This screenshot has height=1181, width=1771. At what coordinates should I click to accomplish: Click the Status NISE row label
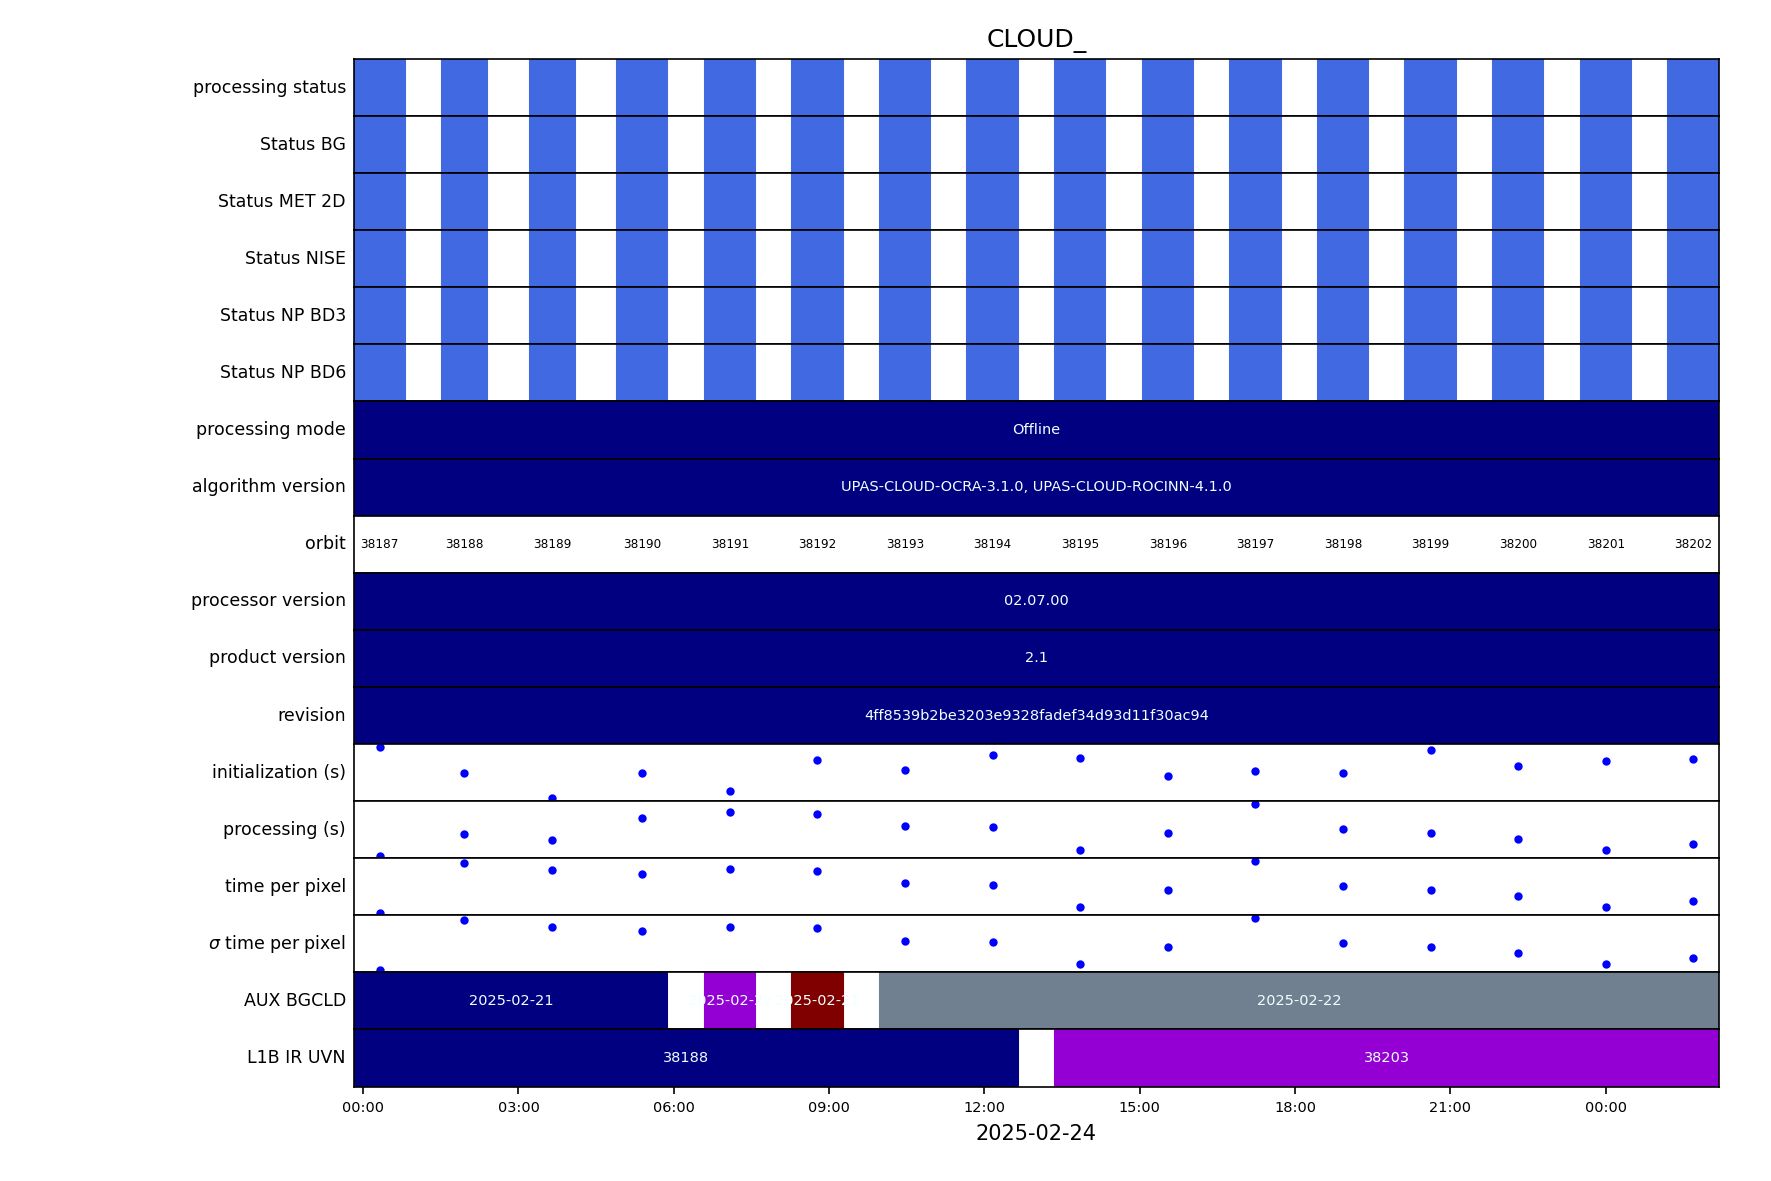pyautogui.click(x=295, y=259)
